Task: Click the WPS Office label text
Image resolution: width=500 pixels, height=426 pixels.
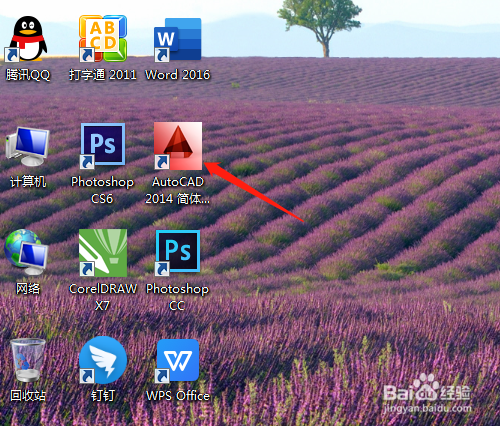Action: pos(178,396)
